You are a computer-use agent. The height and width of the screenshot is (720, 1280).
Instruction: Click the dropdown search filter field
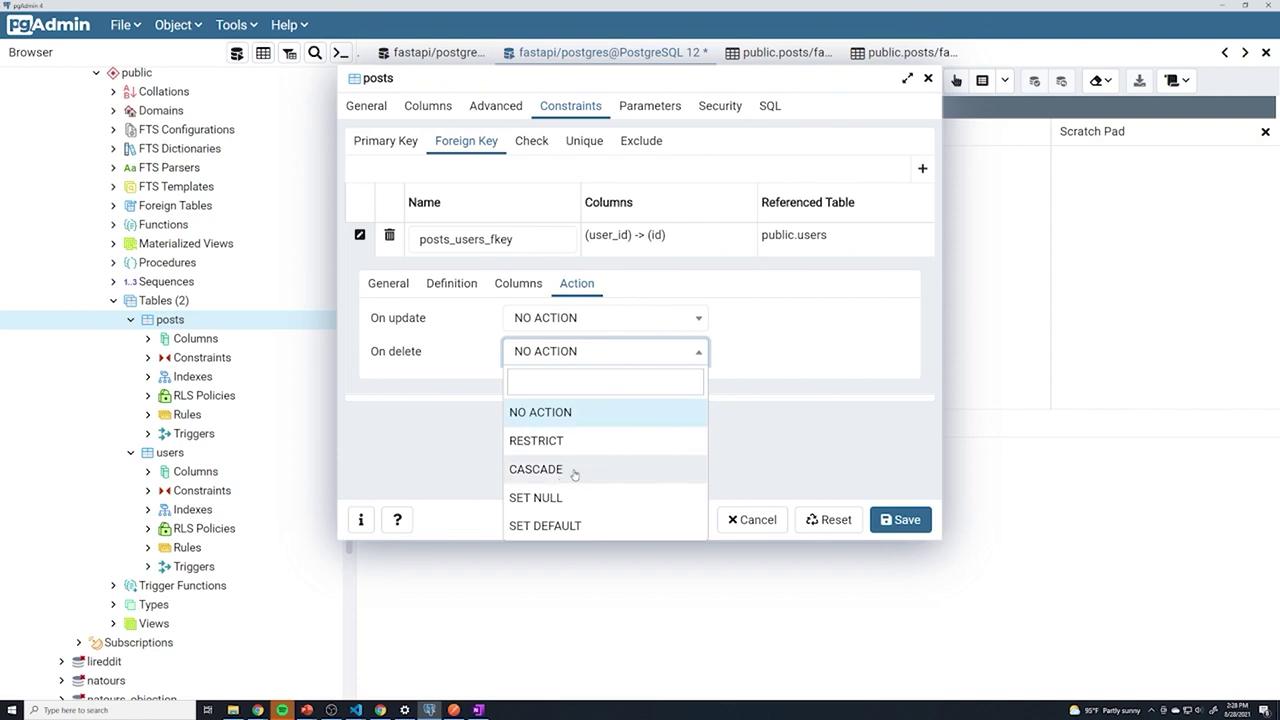pyautogui.click(x=605, y=382)
